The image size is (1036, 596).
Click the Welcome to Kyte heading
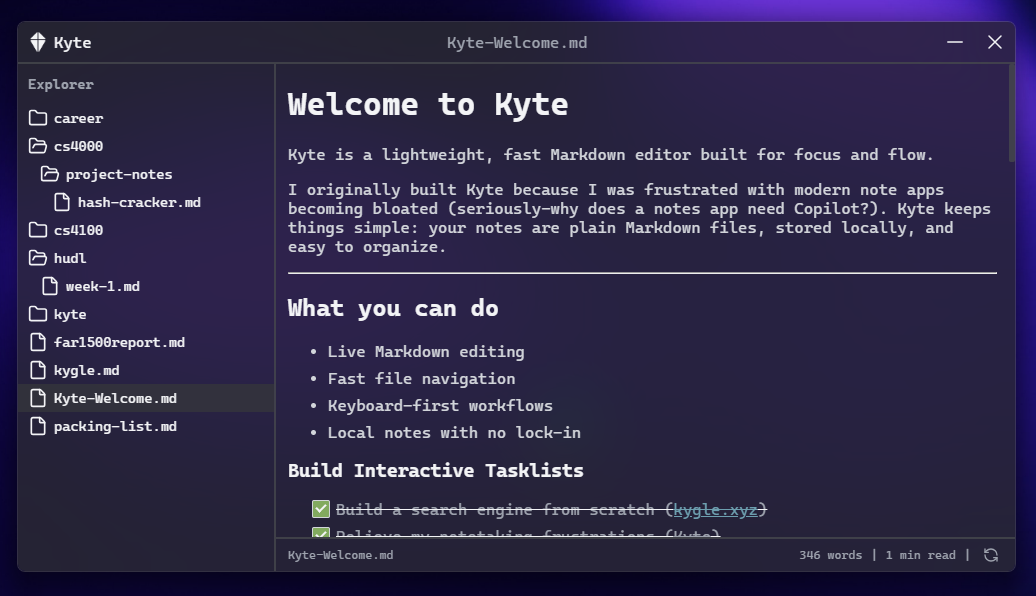(428, 104)
